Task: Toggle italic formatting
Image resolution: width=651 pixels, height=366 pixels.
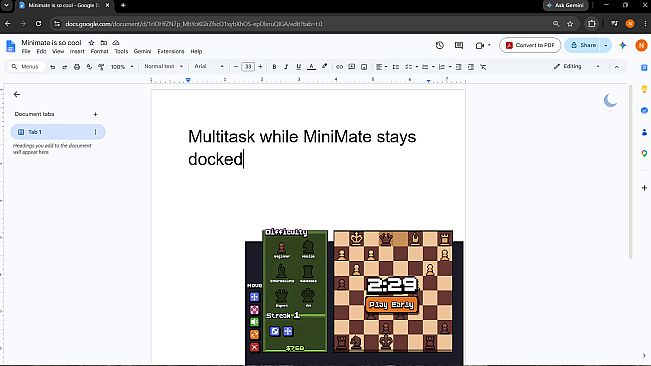Action: [x=286, y=67]
